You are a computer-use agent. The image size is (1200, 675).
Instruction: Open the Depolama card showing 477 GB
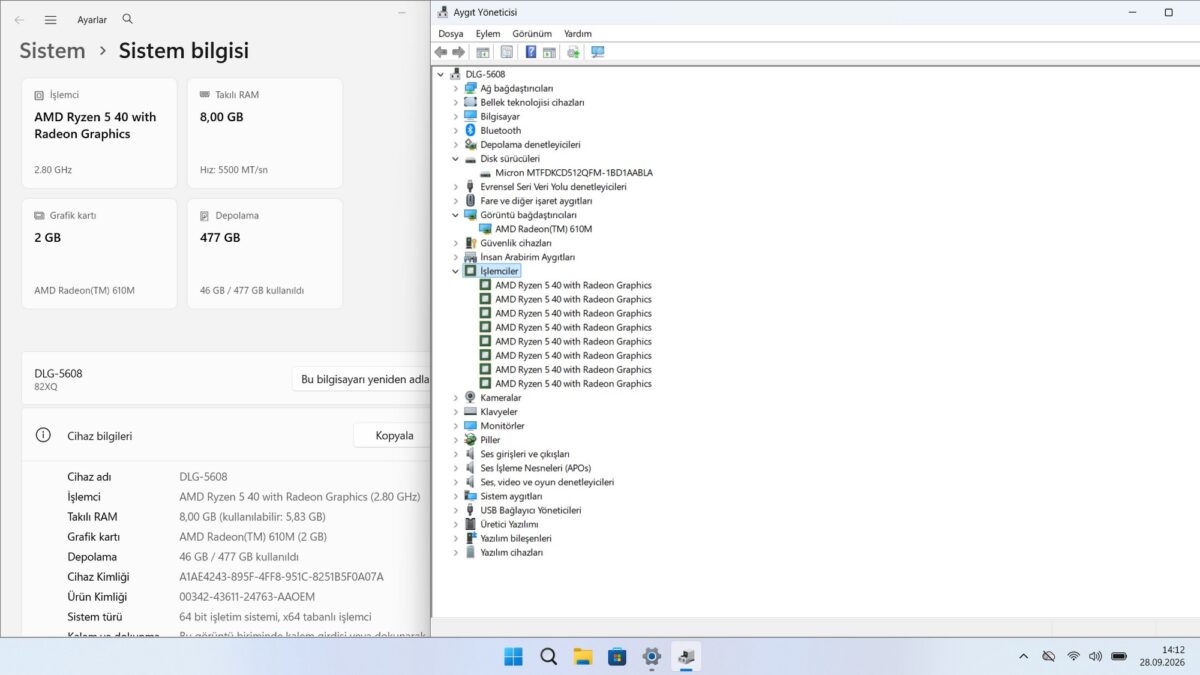pos(265,254)
